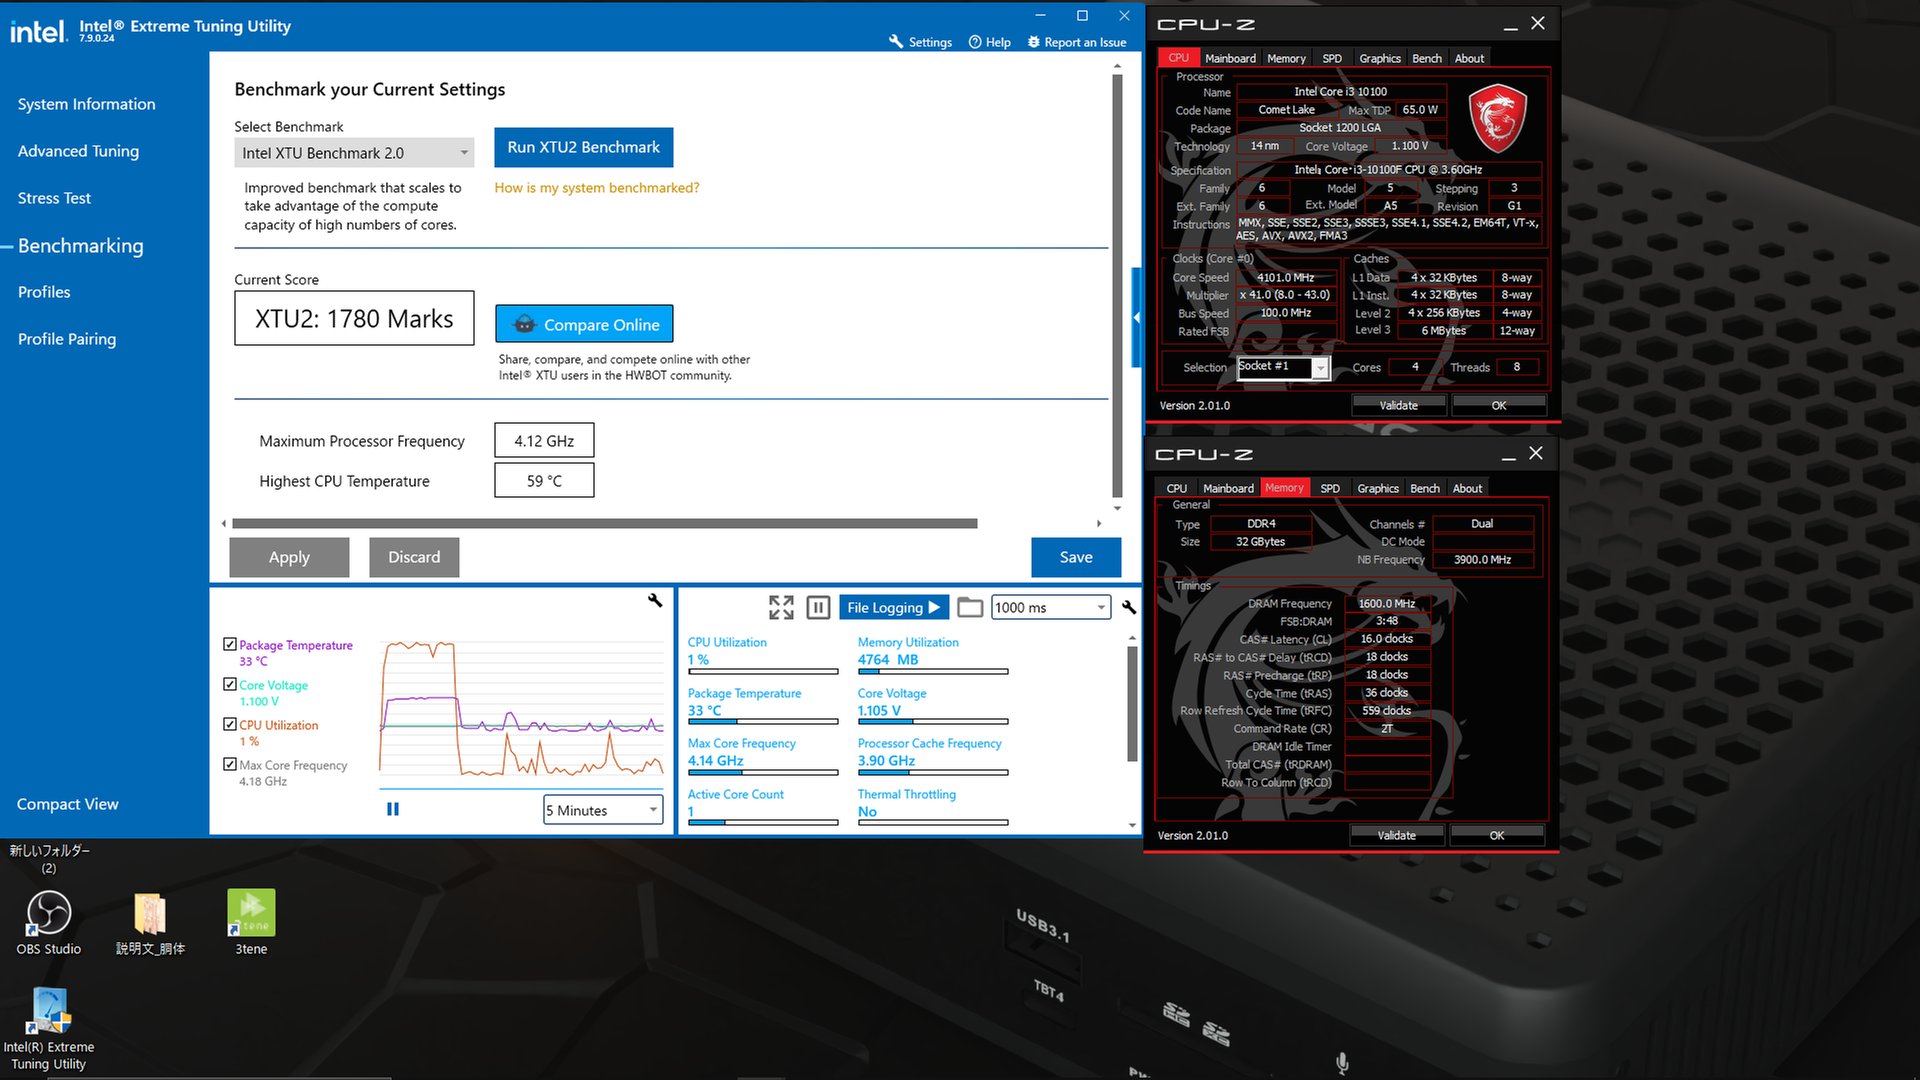Screen dimensions: 1920x1080
Task: Click the Thermal Throttling No value
Action: click(x=867, y=811)
